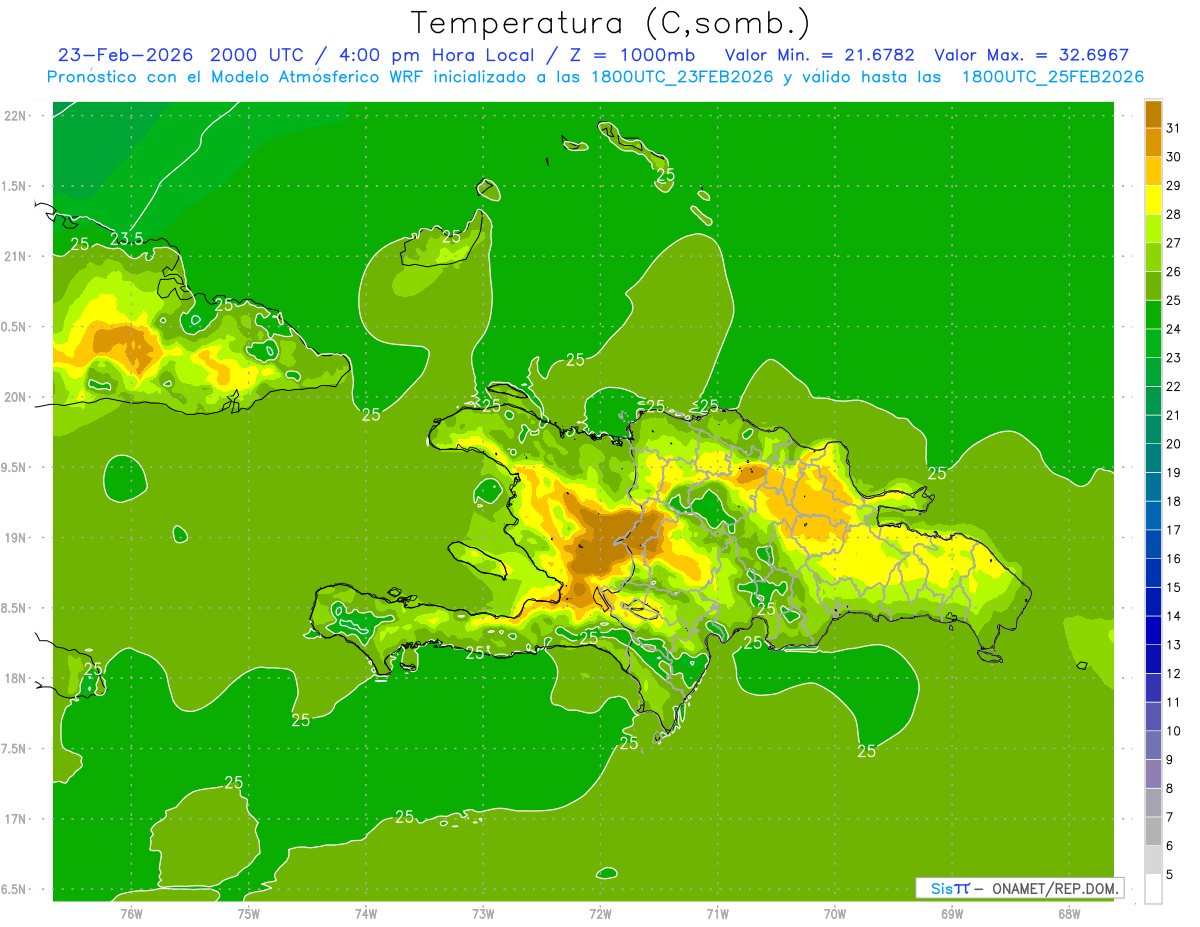Click the "20N" latitude axis label

15,397
